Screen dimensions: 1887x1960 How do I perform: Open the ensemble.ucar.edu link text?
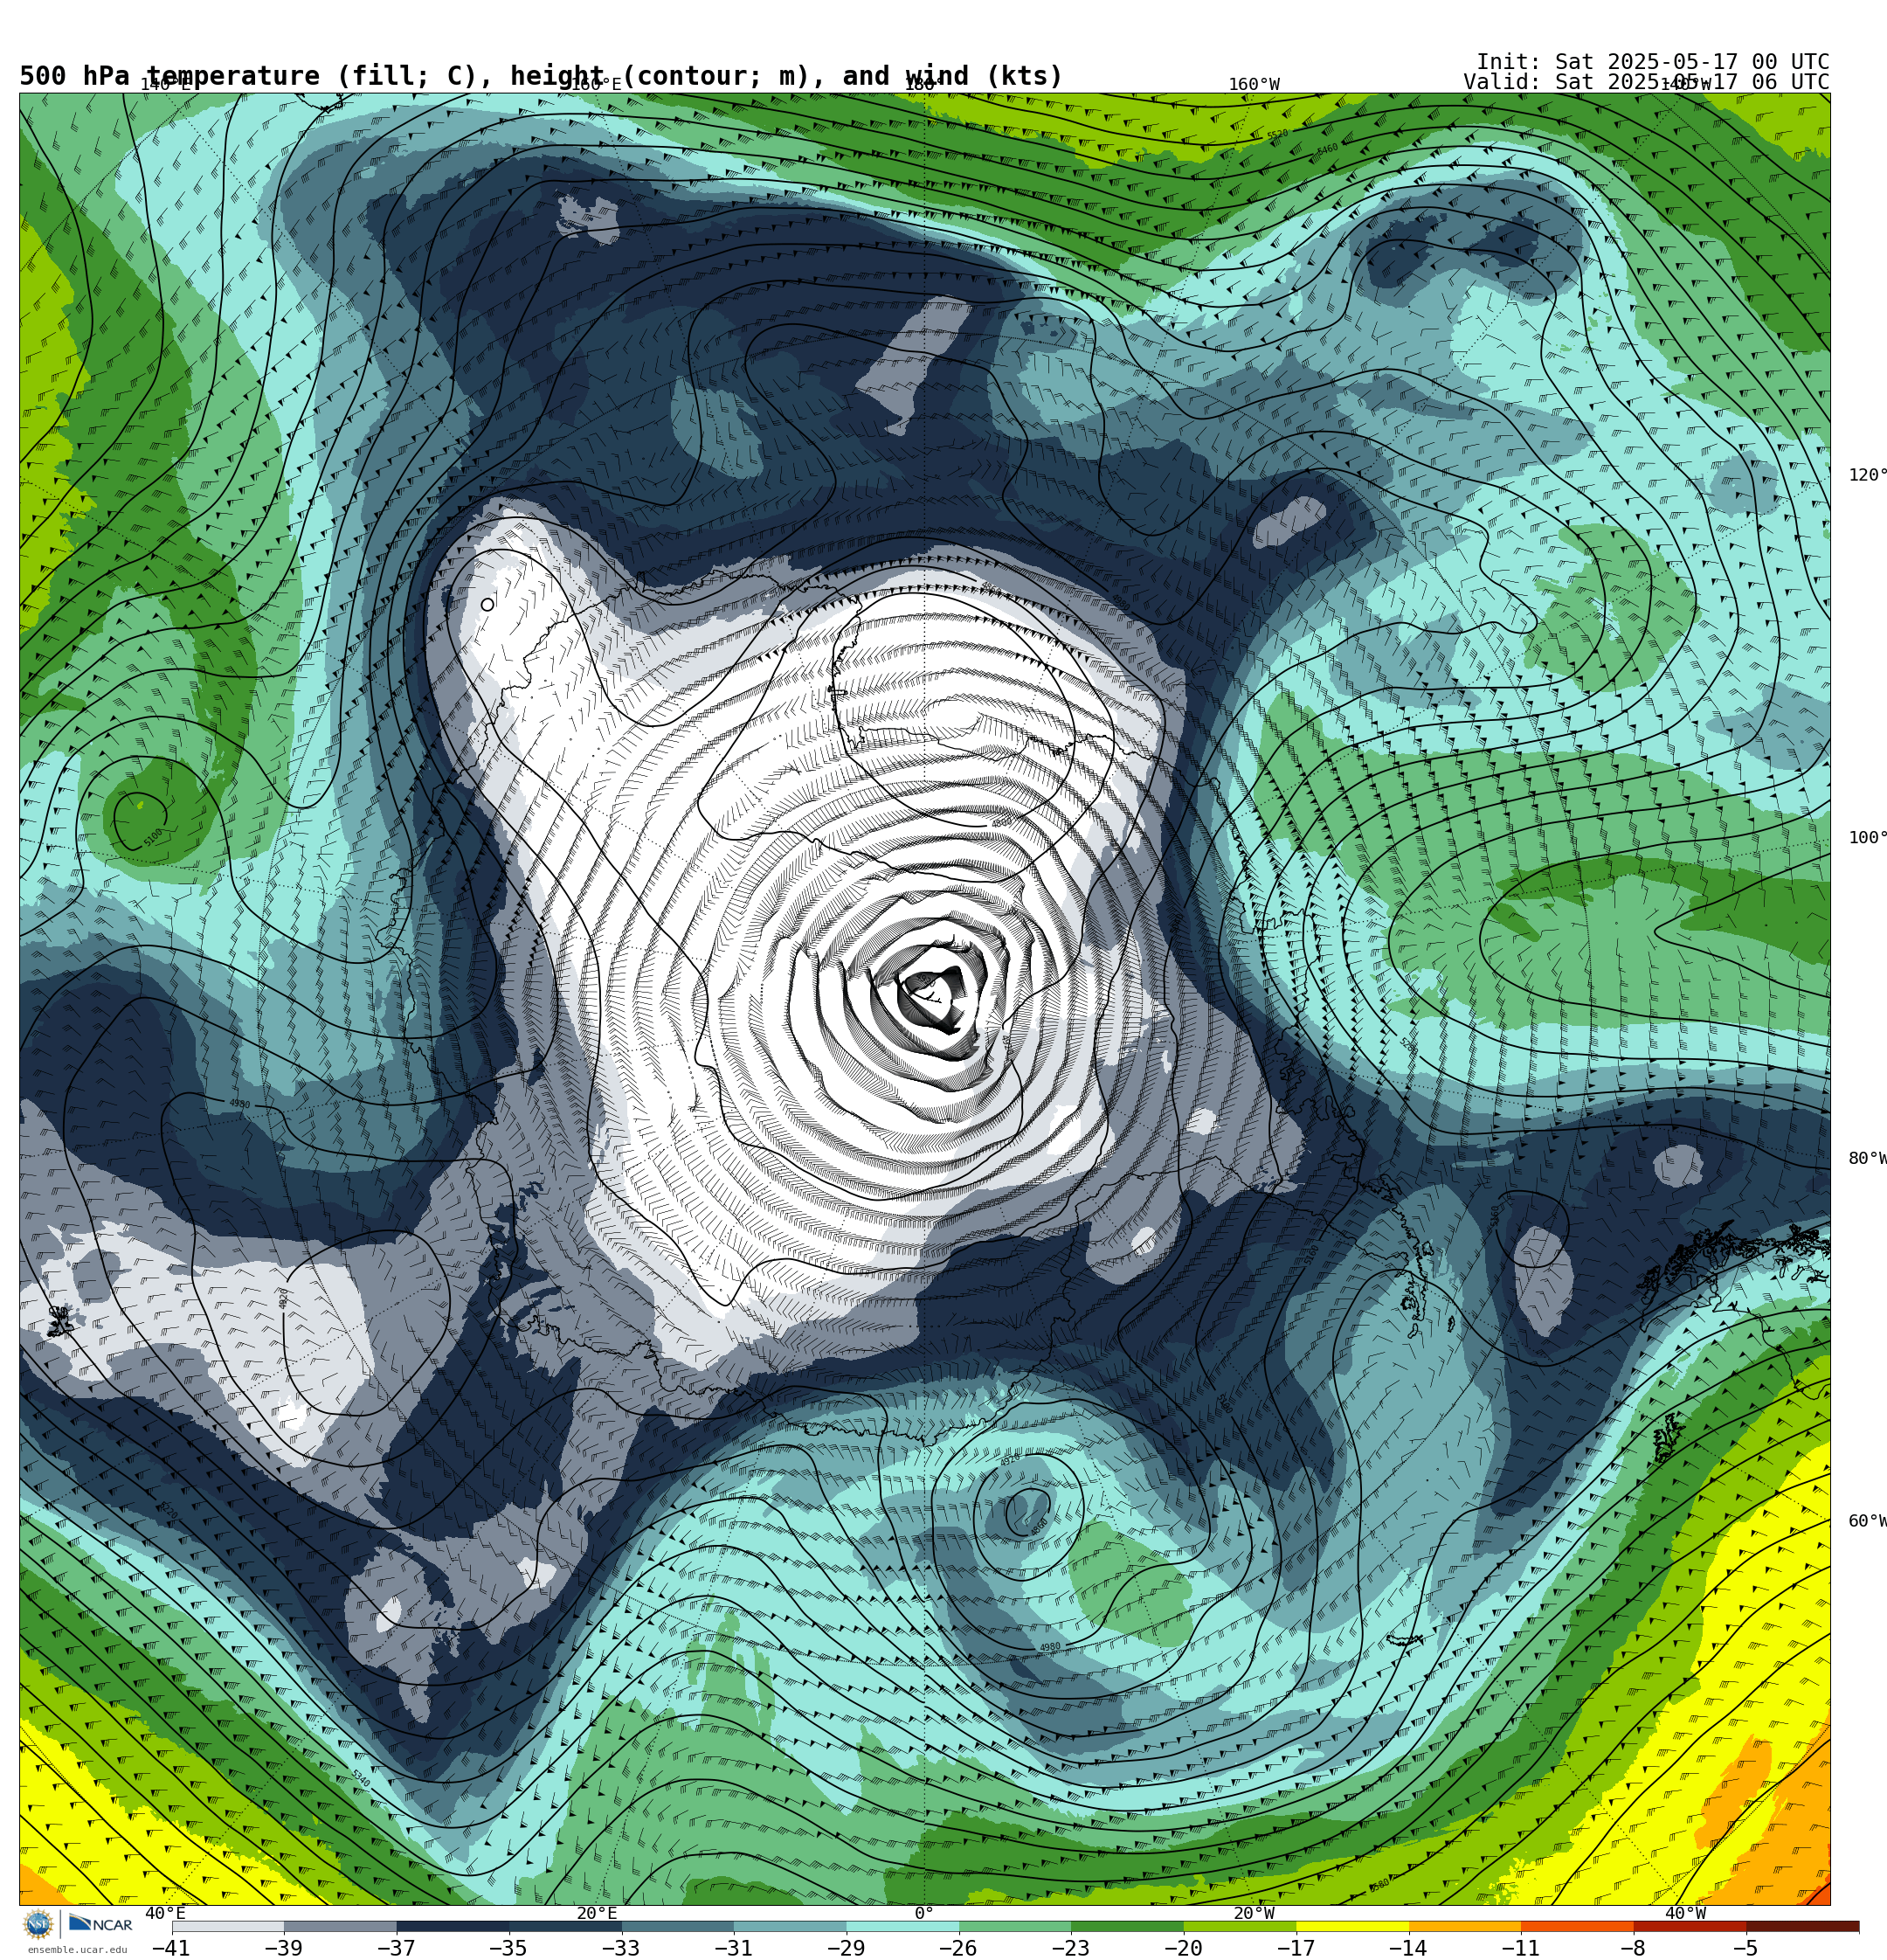77,1949
